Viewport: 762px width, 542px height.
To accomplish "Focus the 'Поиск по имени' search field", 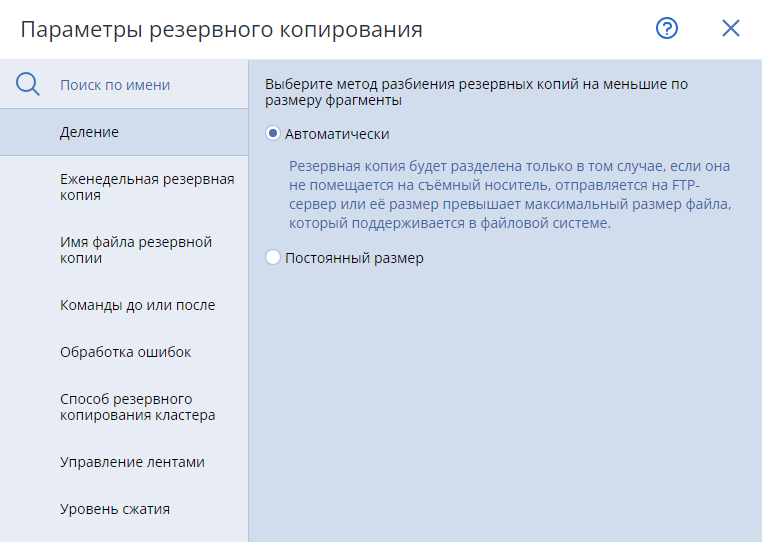I will (x=140, y=85).
